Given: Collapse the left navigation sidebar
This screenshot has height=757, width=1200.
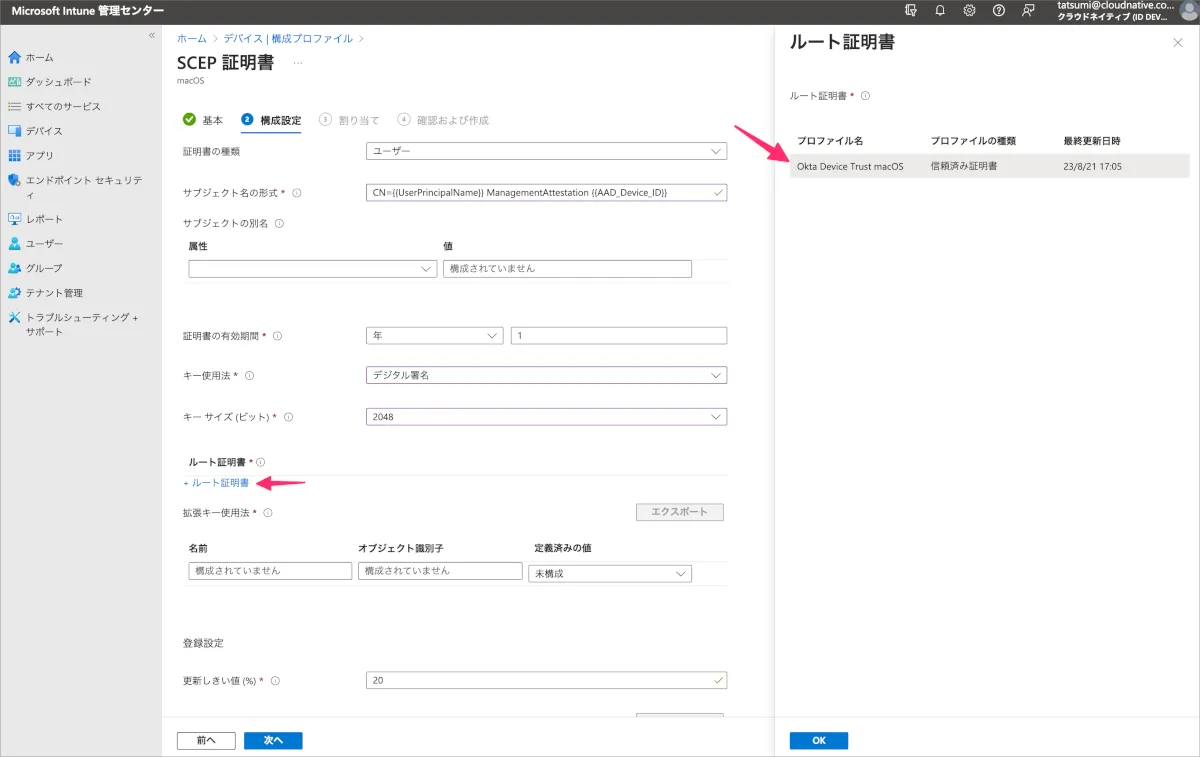Looking at the screenshot, I should pyautogui.click(x=152, y=35).
